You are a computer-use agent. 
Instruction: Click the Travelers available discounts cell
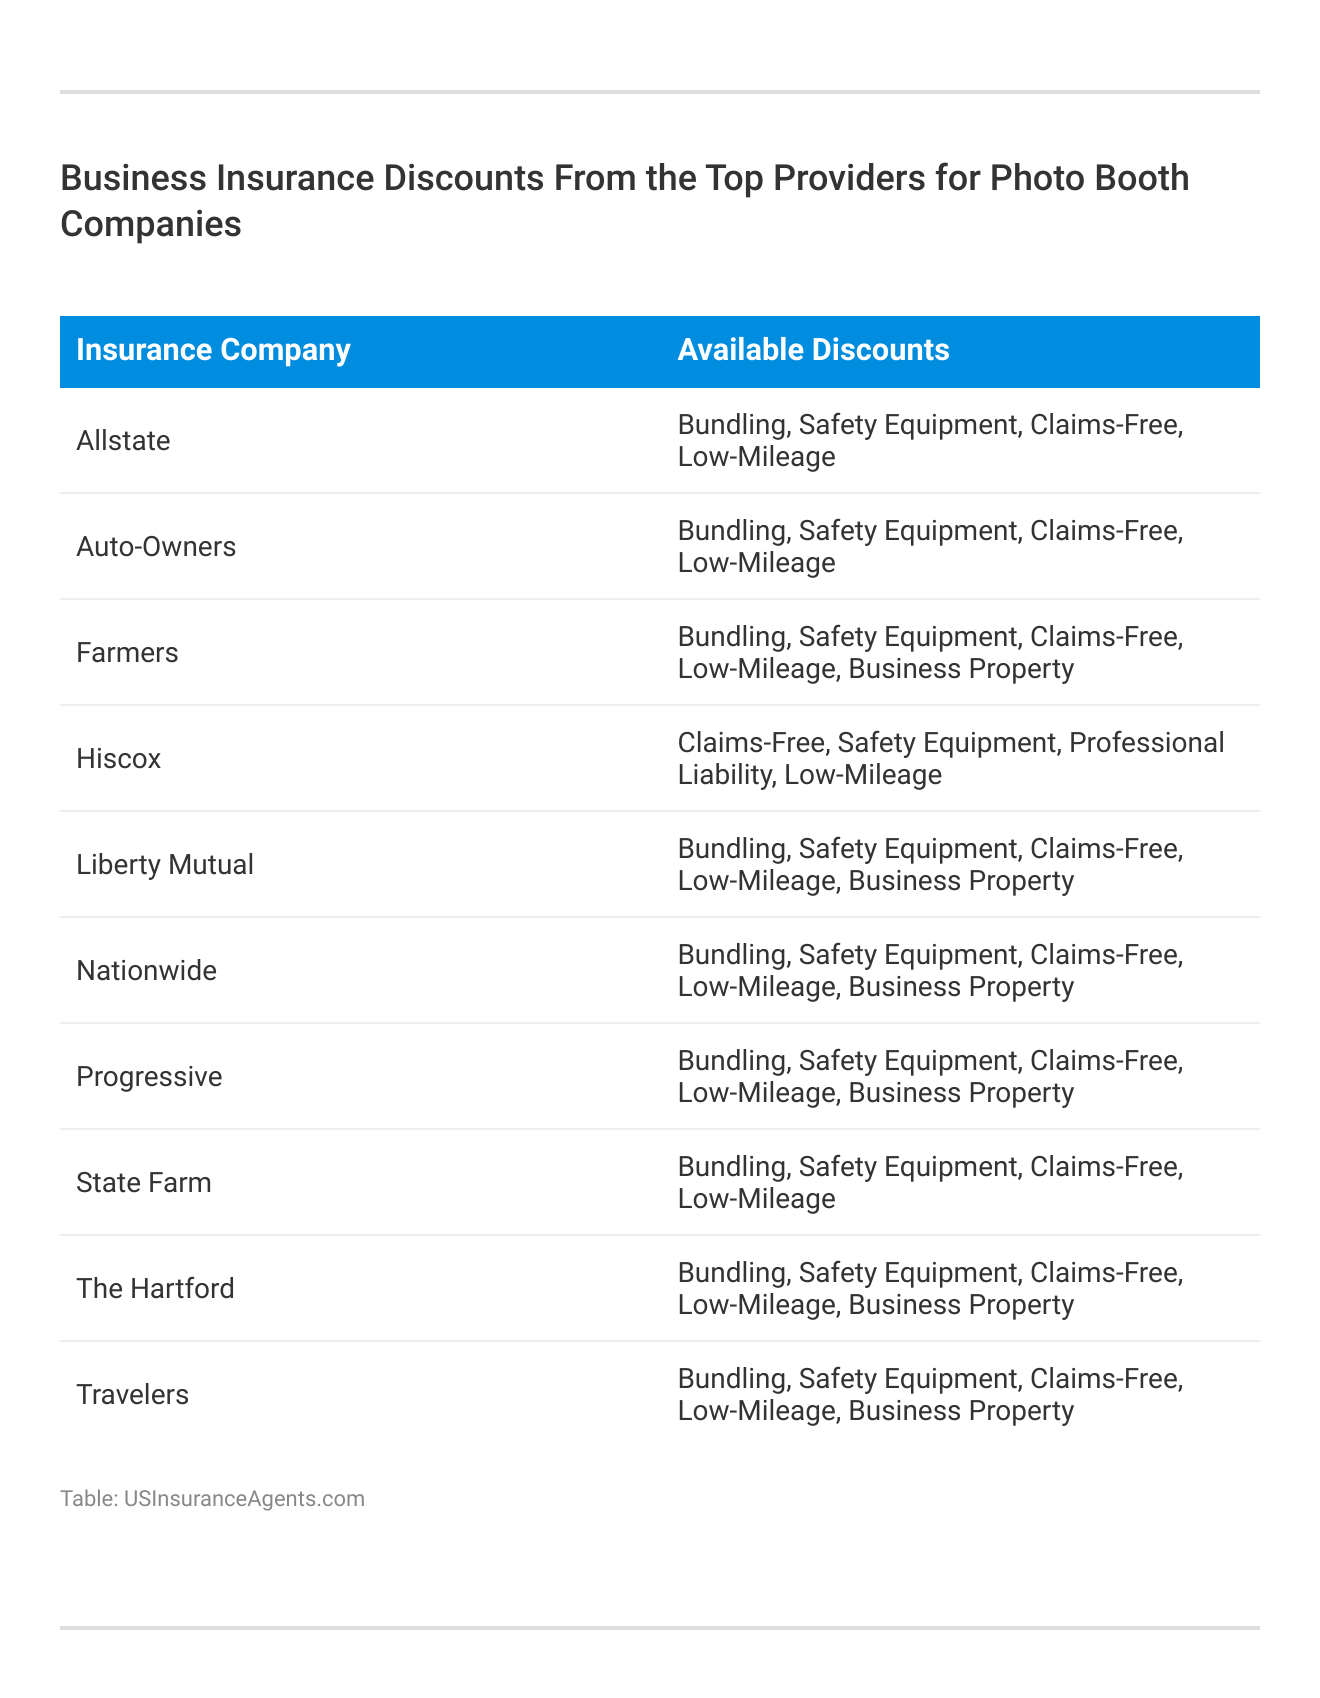[x=930, y=1395]
